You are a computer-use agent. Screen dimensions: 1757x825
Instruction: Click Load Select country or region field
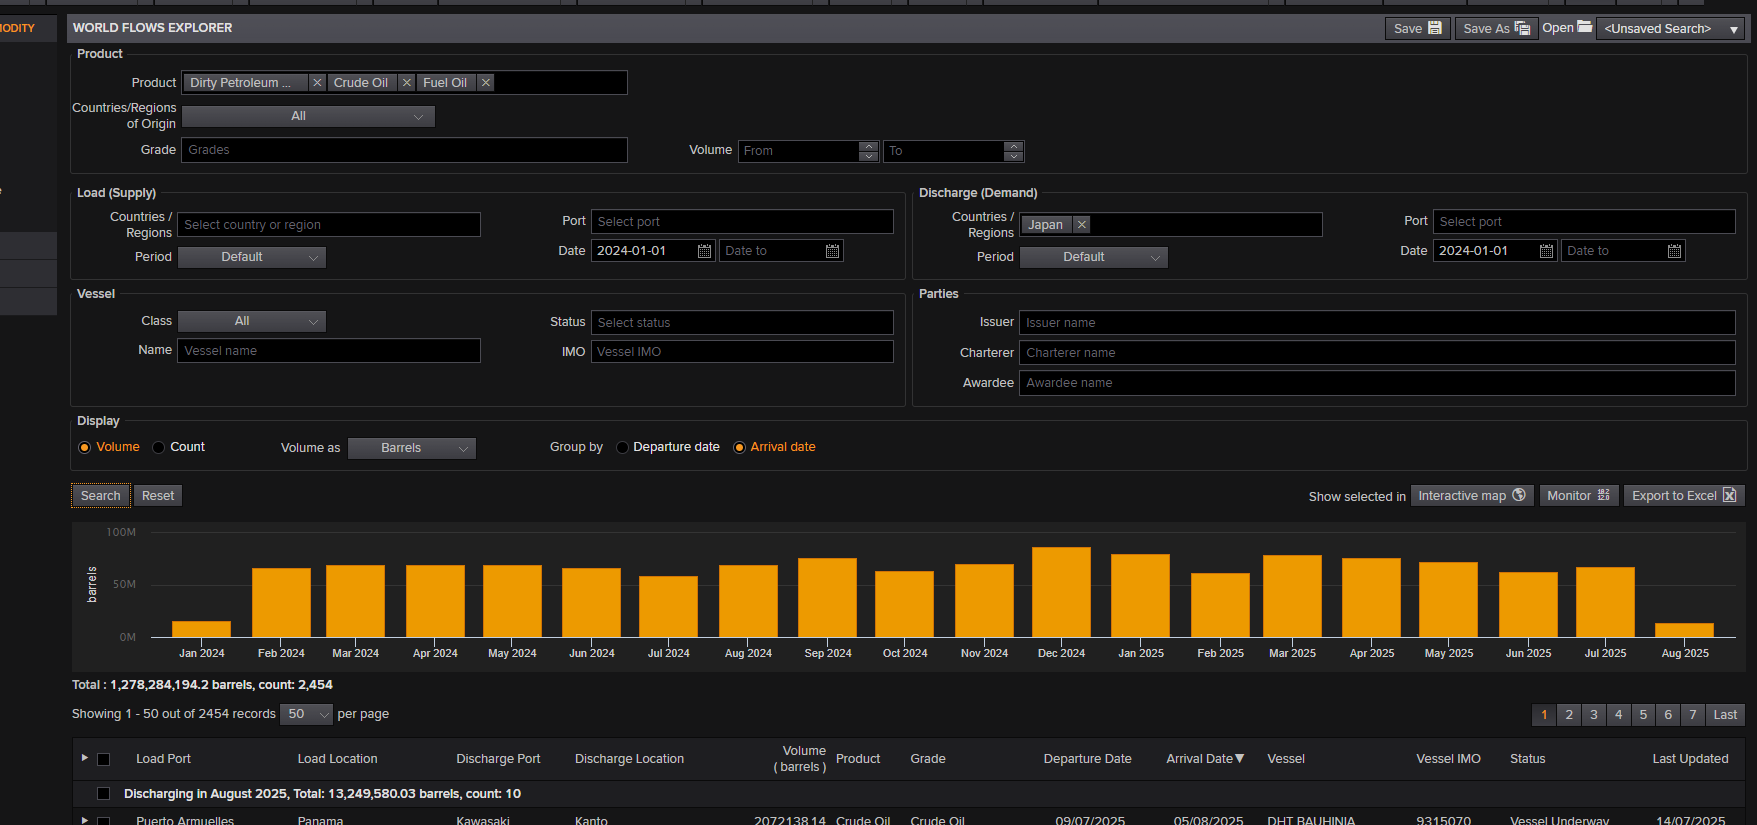329,225
